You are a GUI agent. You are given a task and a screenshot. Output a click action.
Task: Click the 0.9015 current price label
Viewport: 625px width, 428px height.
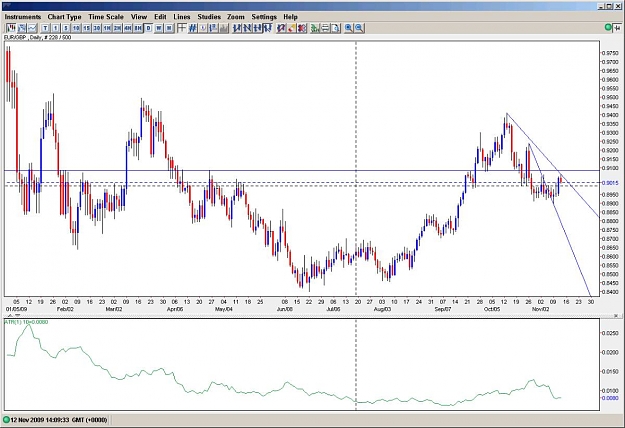pyautogui.click(x=610, y=183)
